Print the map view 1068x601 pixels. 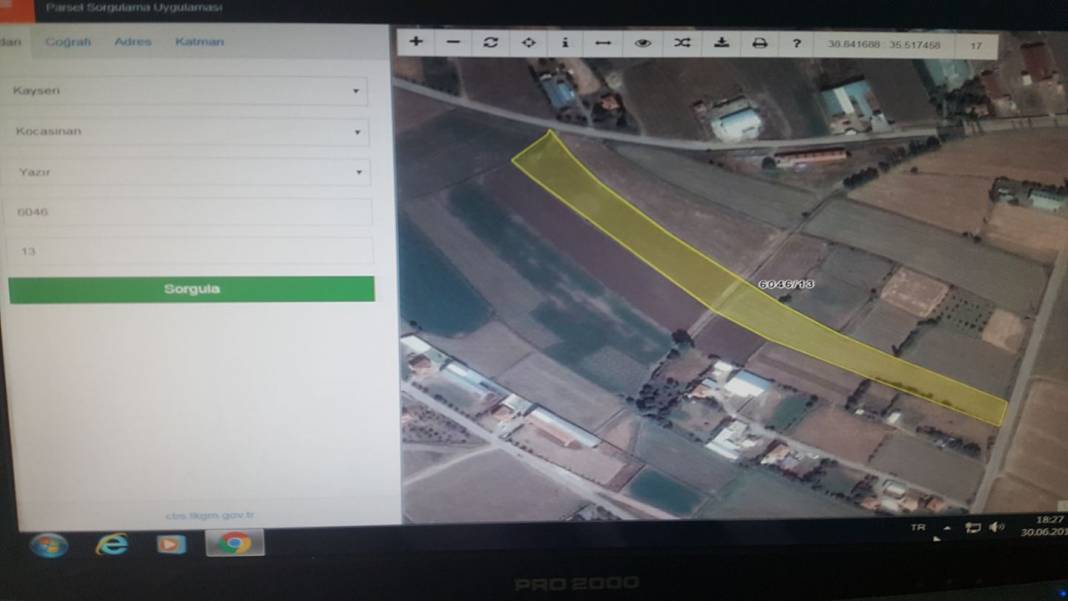759,43
